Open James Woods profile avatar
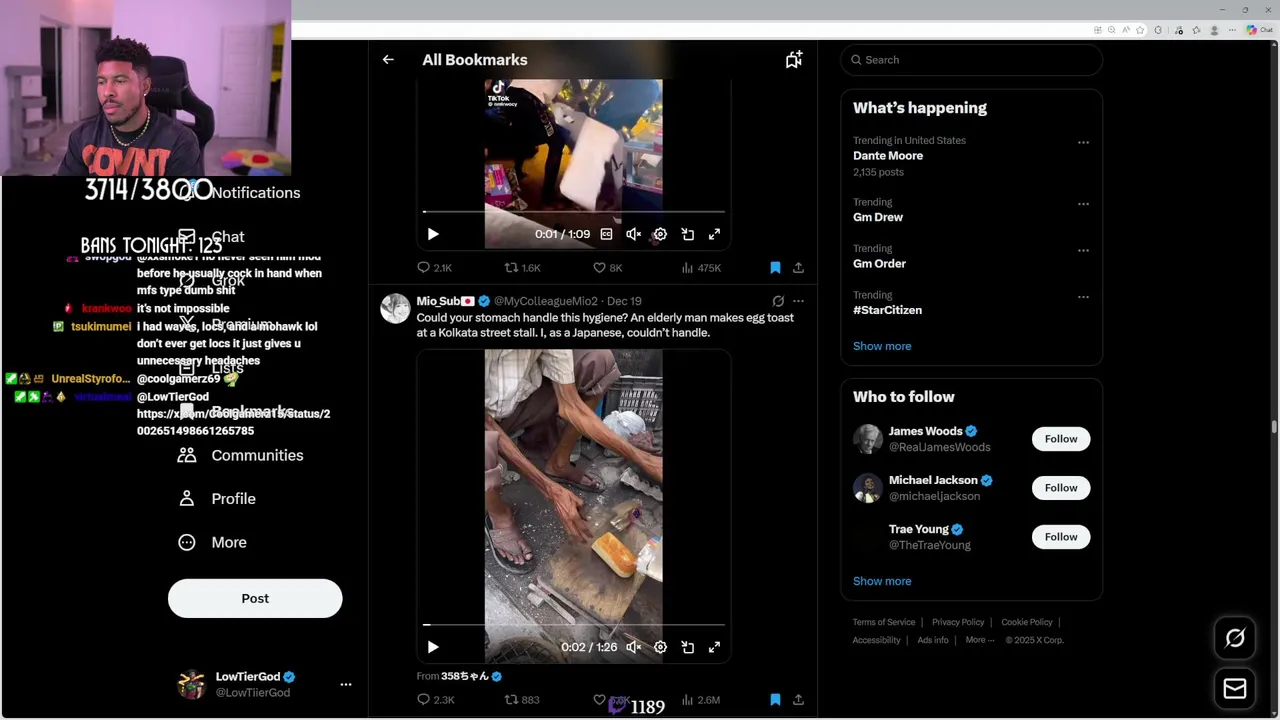 (868, 439)
